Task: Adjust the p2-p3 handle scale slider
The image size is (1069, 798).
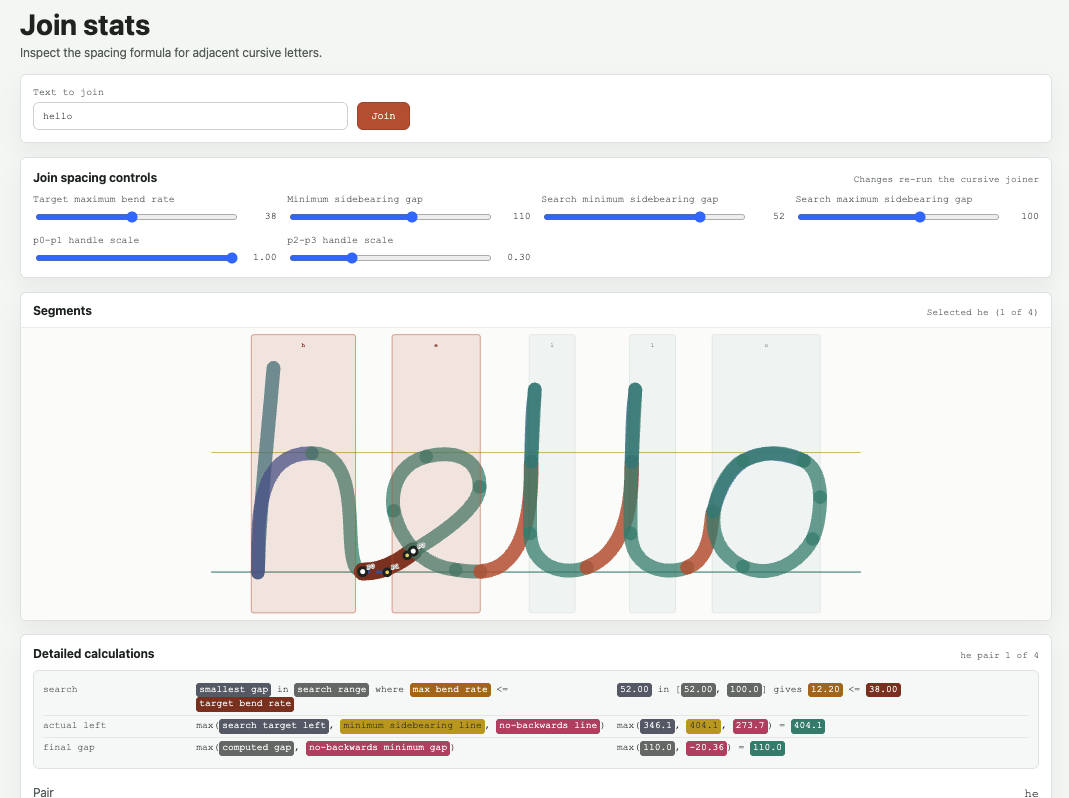Action: tap(390, 258)
